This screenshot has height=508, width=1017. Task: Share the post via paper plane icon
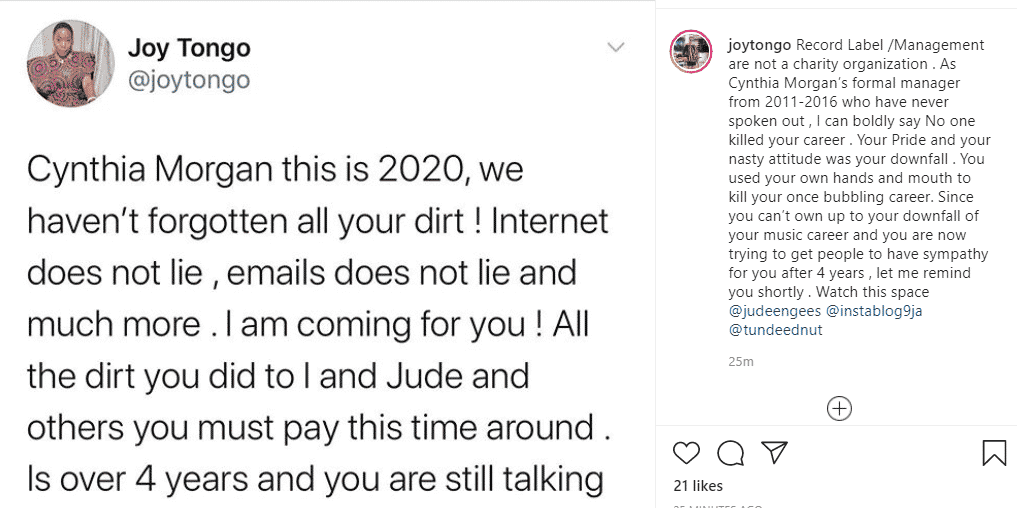(773, 453)
